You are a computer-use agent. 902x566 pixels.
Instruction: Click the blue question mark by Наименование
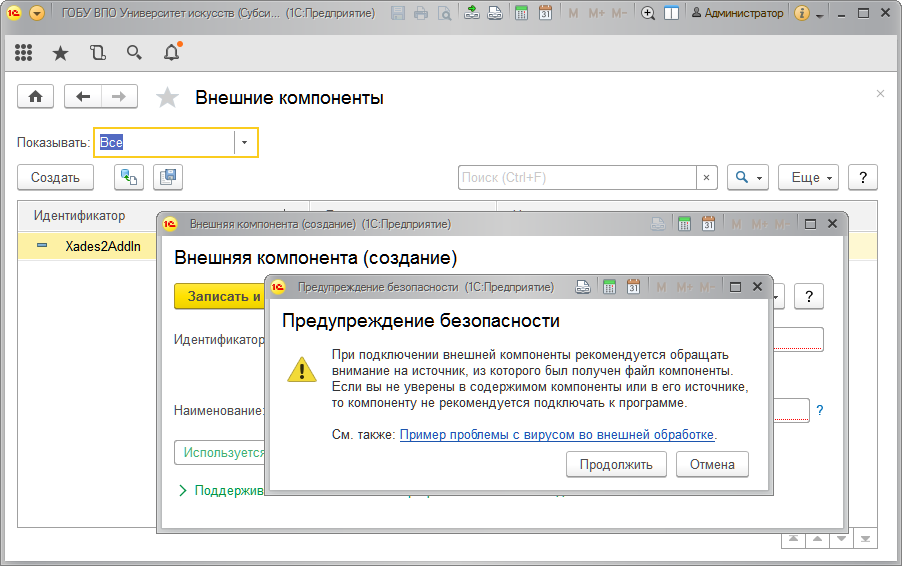click(820, 410)
